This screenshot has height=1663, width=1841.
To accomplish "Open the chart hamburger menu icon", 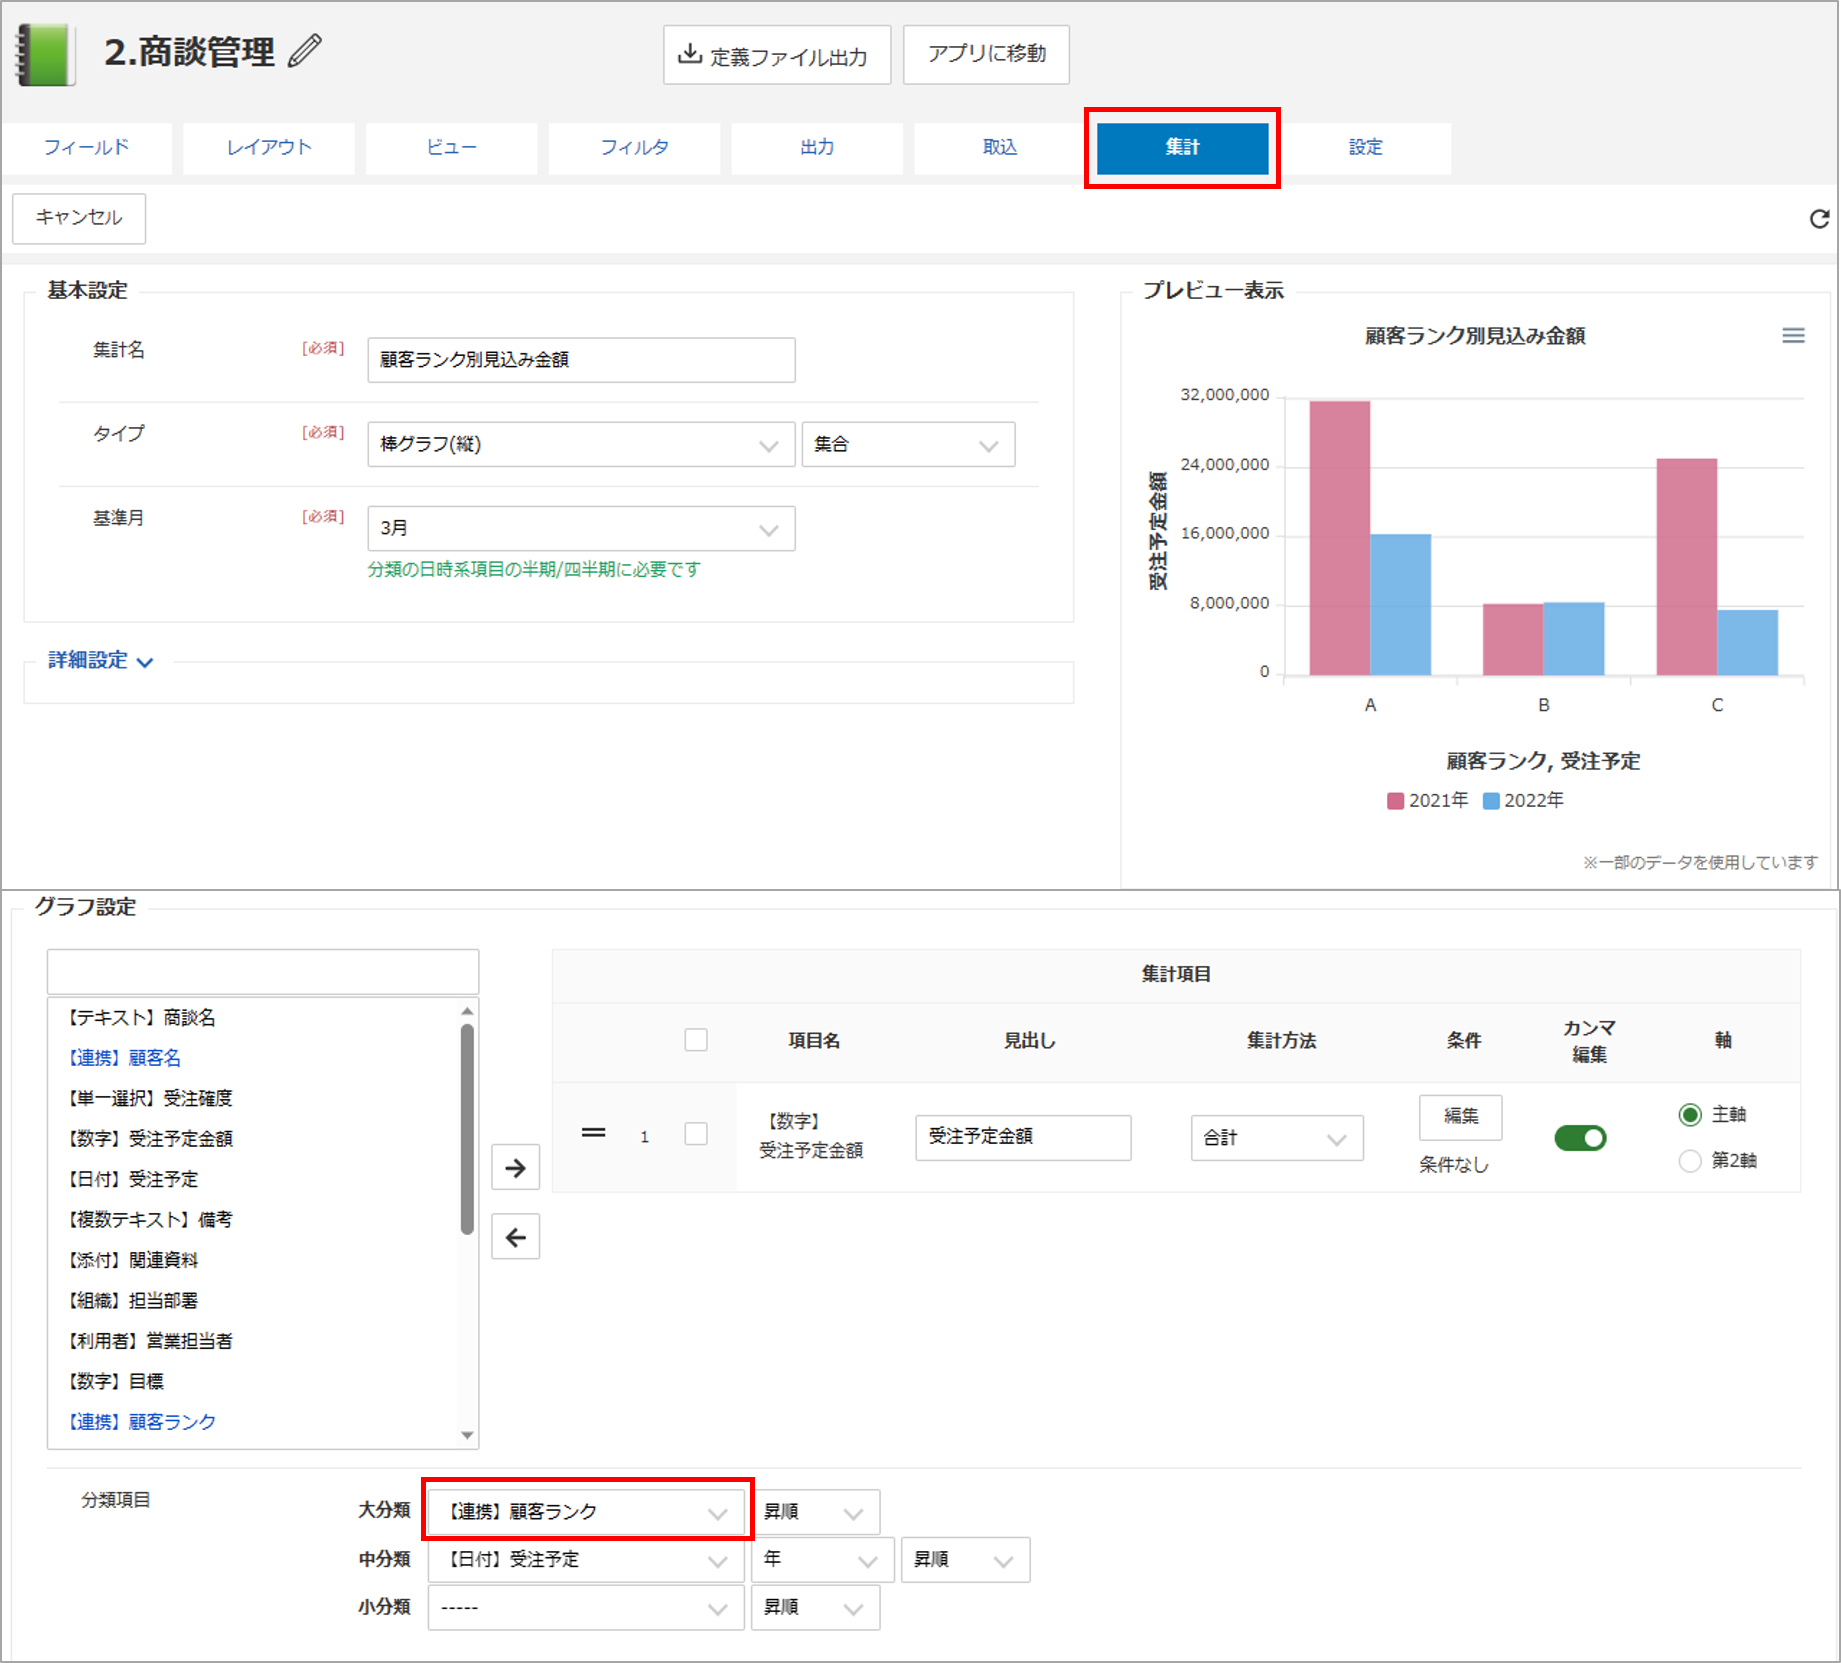I will point(1793,336).
